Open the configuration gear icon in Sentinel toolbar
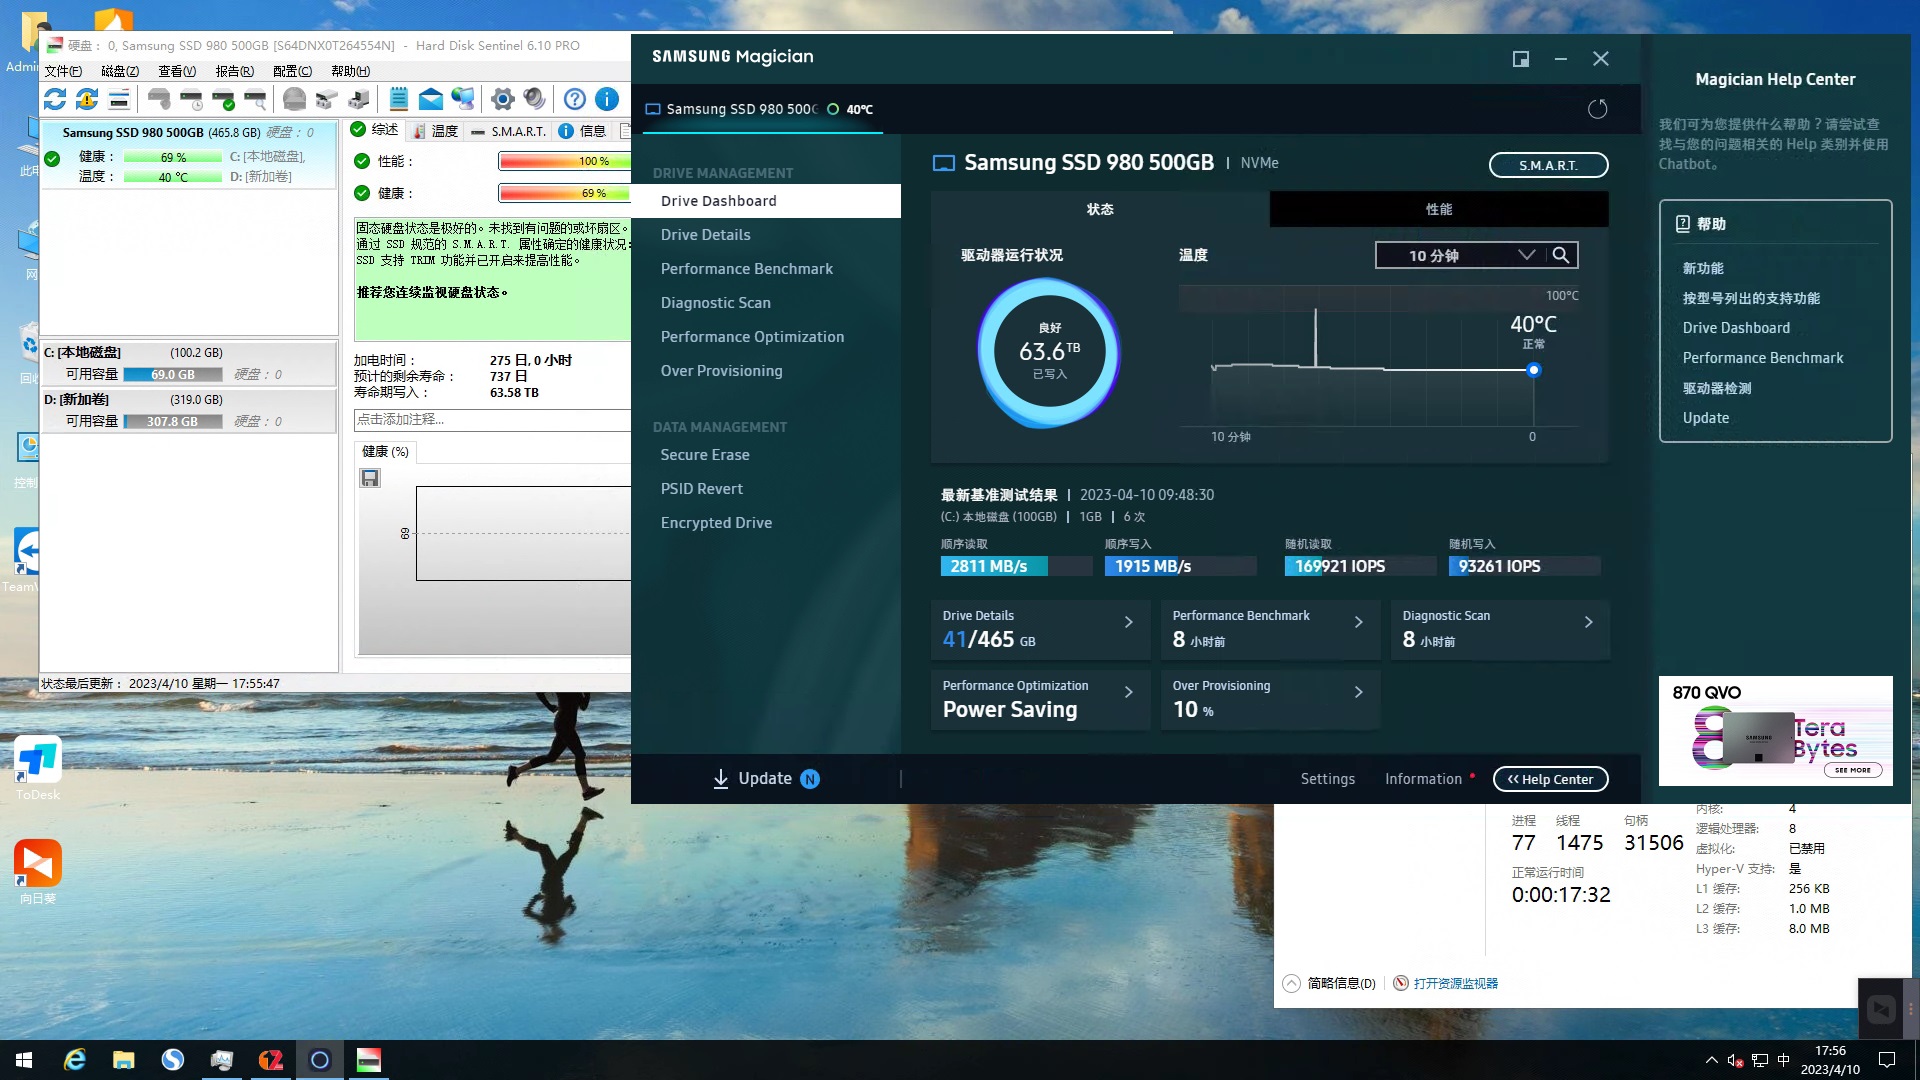Image resolution: width=1920 pixels, height=1080 pixels. coord(503,98)
